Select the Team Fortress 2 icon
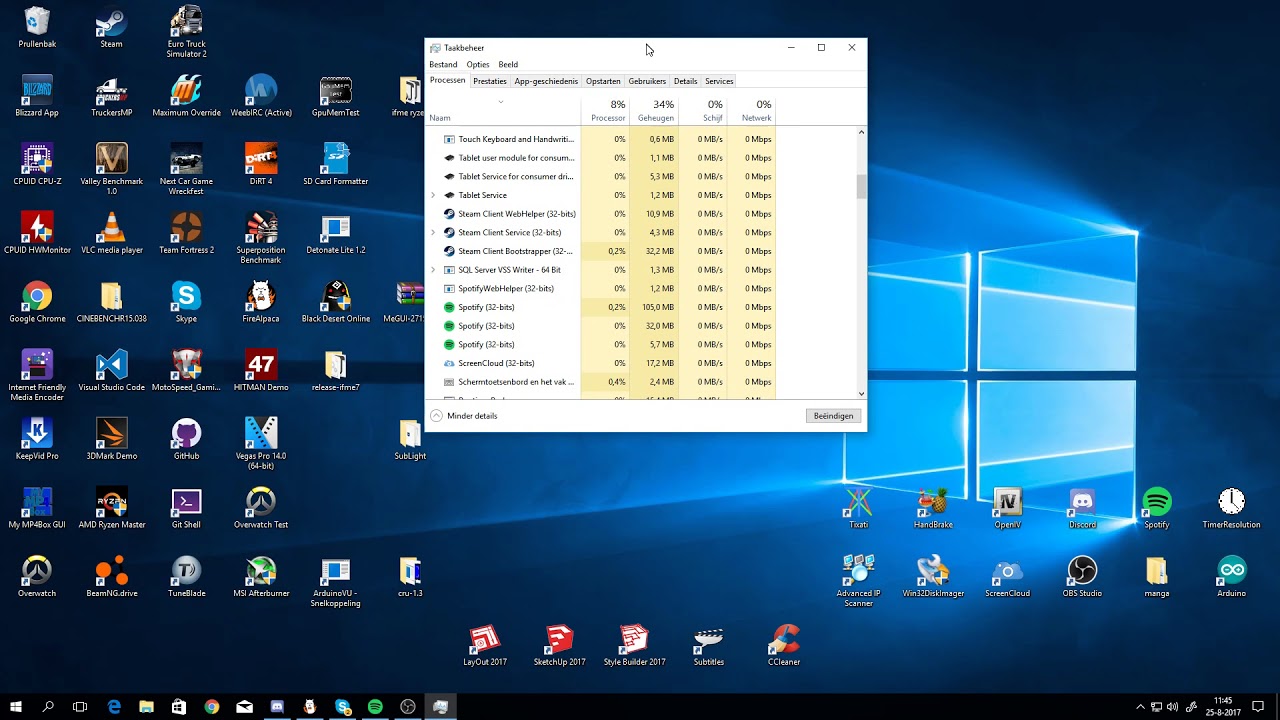The width and height of the screenshot is (1280, 720). click(x=186, y=234)
